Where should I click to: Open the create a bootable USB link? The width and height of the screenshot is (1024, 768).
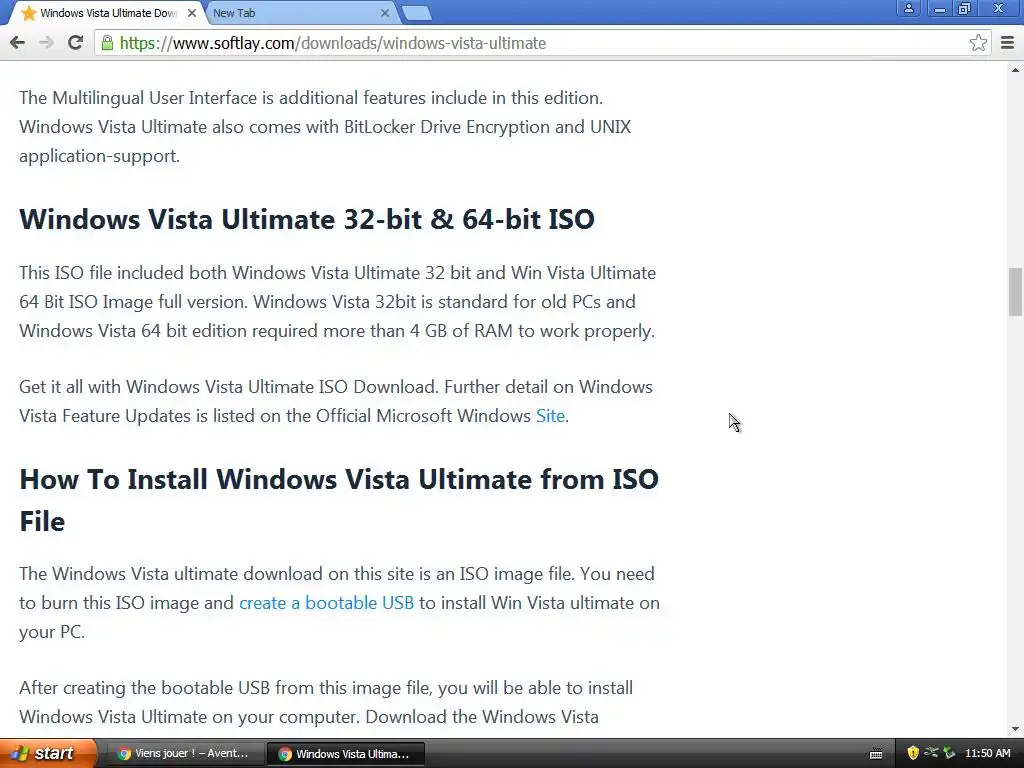[327, 603]
